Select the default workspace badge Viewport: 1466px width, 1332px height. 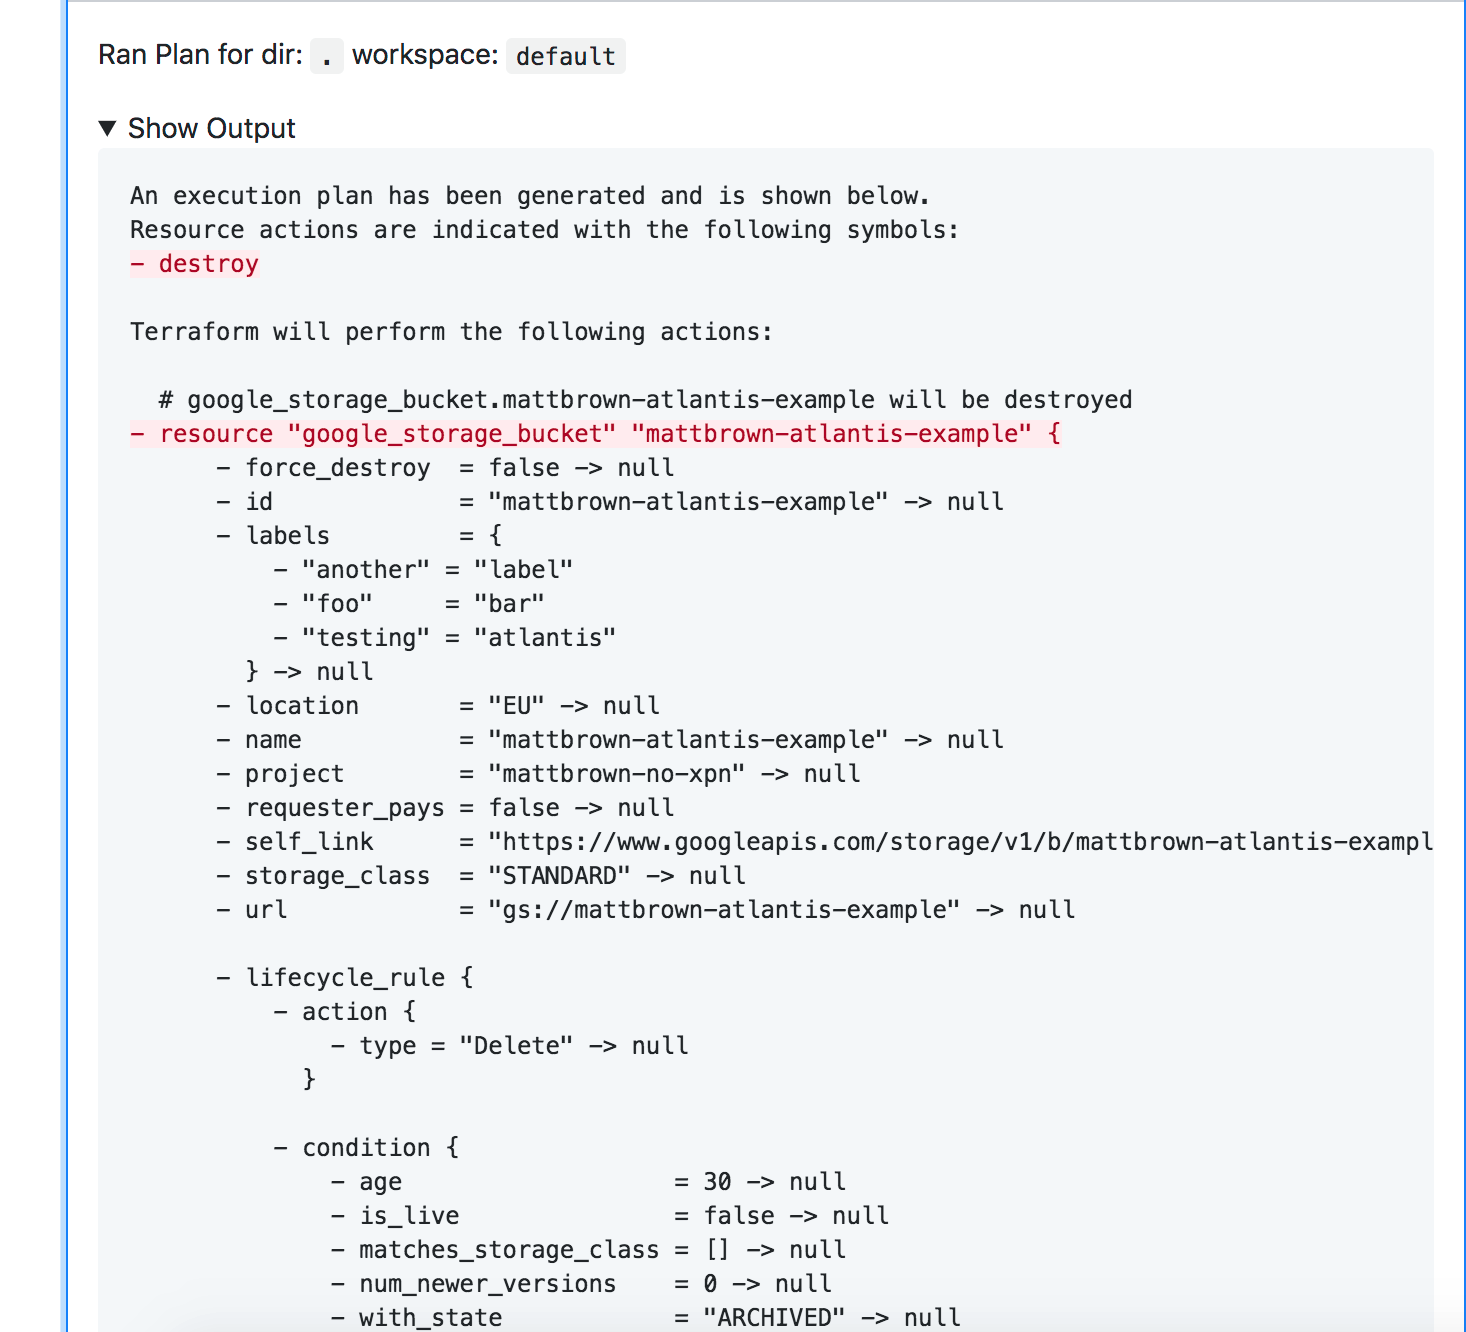(565, 56)
